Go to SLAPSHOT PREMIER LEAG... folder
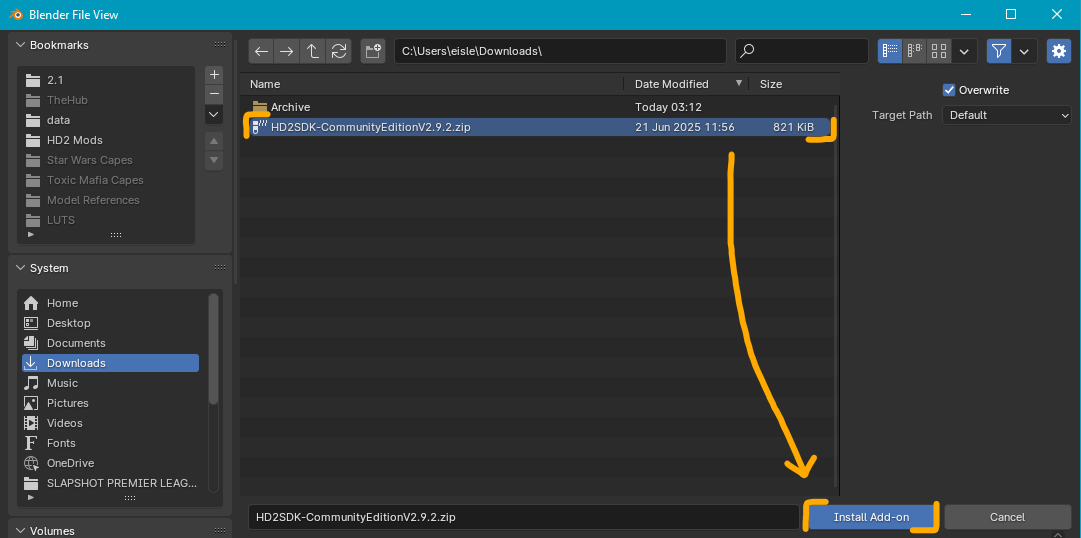The width and height of the screenshot is (1081, 538). [x=110, y=483]
